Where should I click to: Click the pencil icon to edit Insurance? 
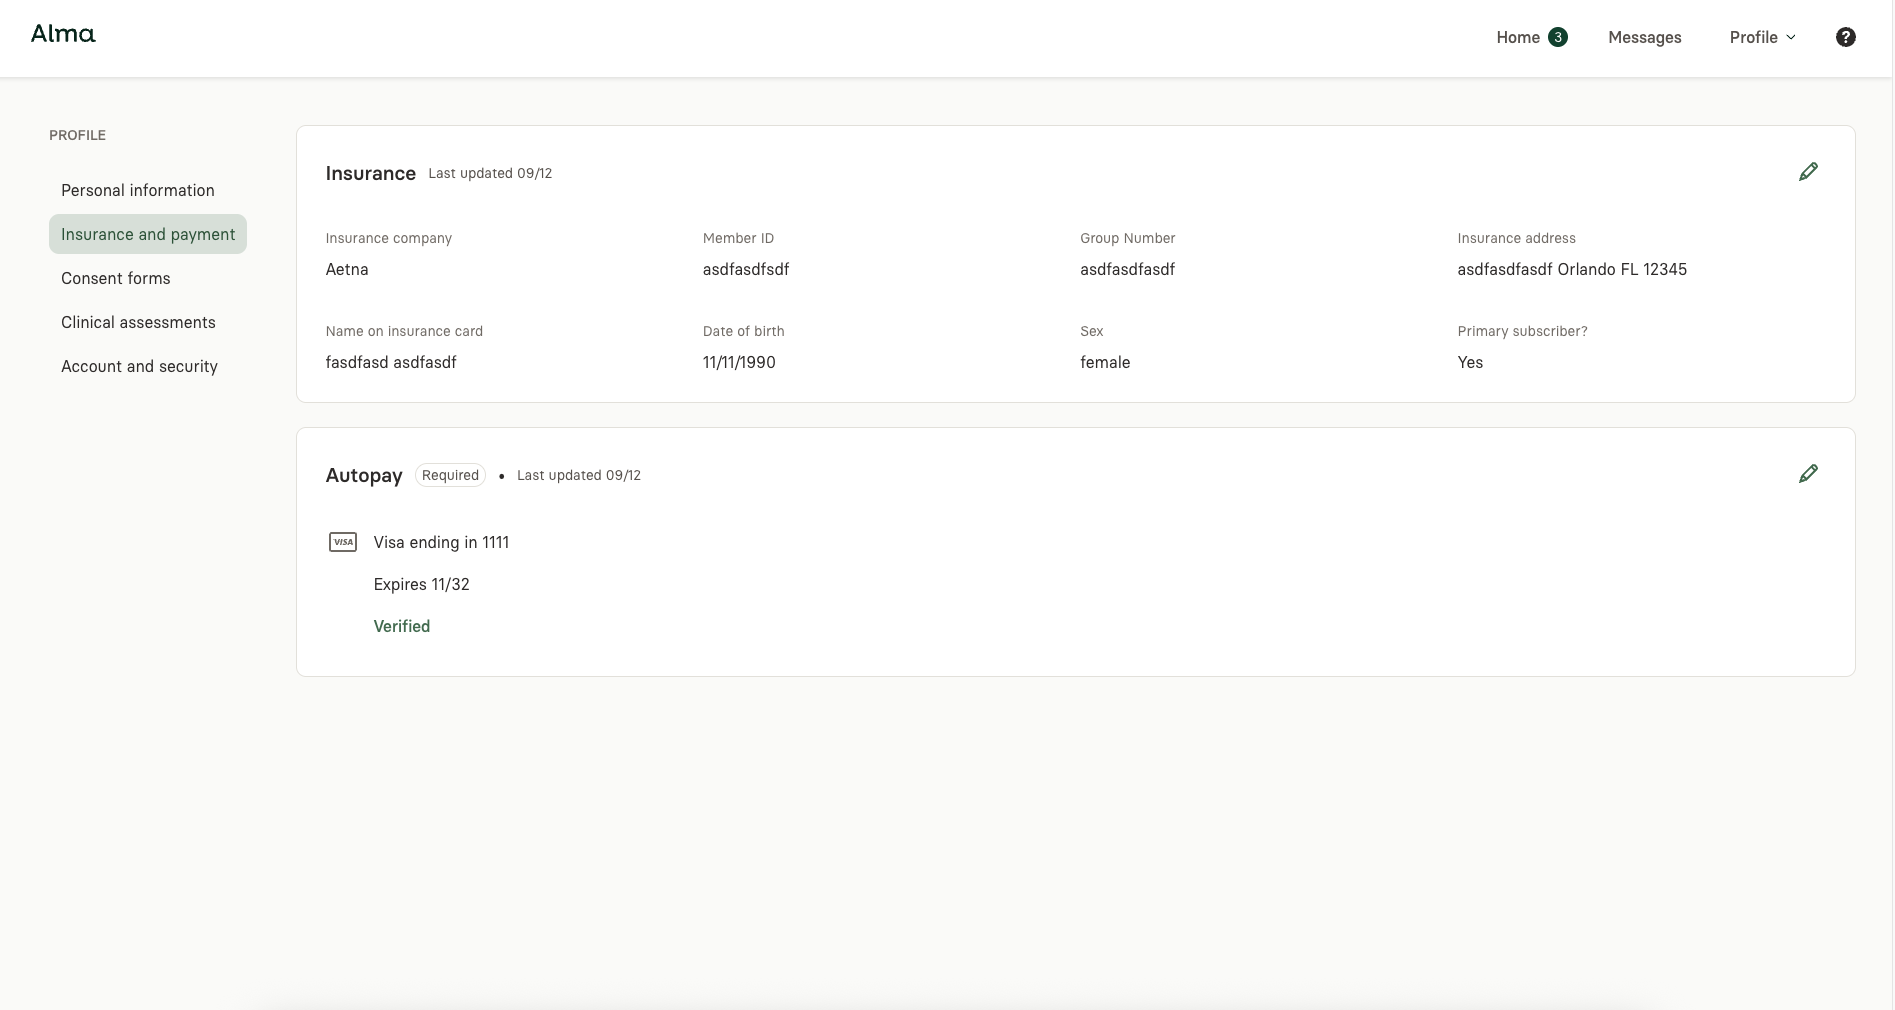click(x=1807, y=171)
